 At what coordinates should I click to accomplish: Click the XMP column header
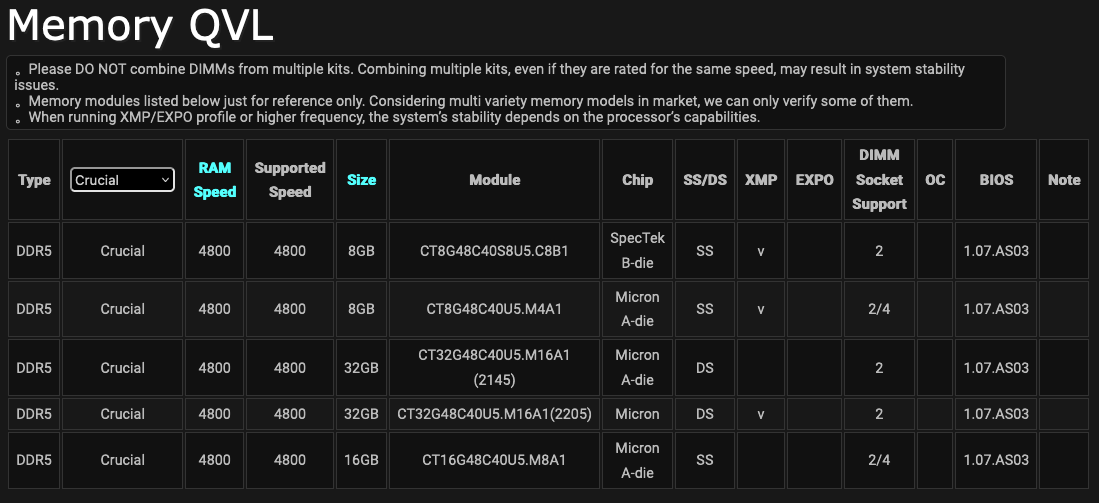click(x=760, y=180)
